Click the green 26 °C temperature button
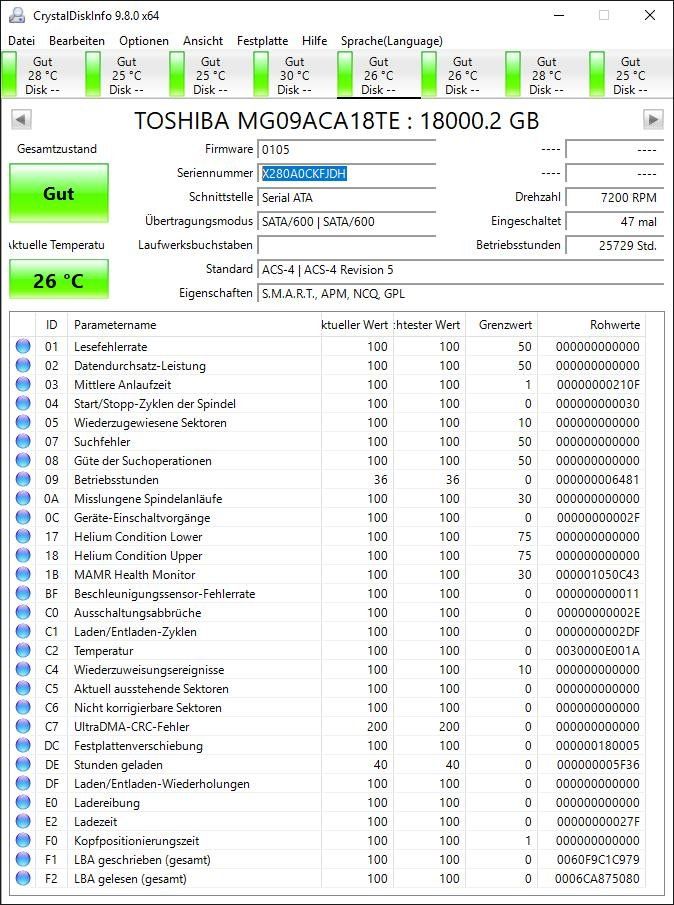This screenshot has width=674, height=905. tap(59, 280)
